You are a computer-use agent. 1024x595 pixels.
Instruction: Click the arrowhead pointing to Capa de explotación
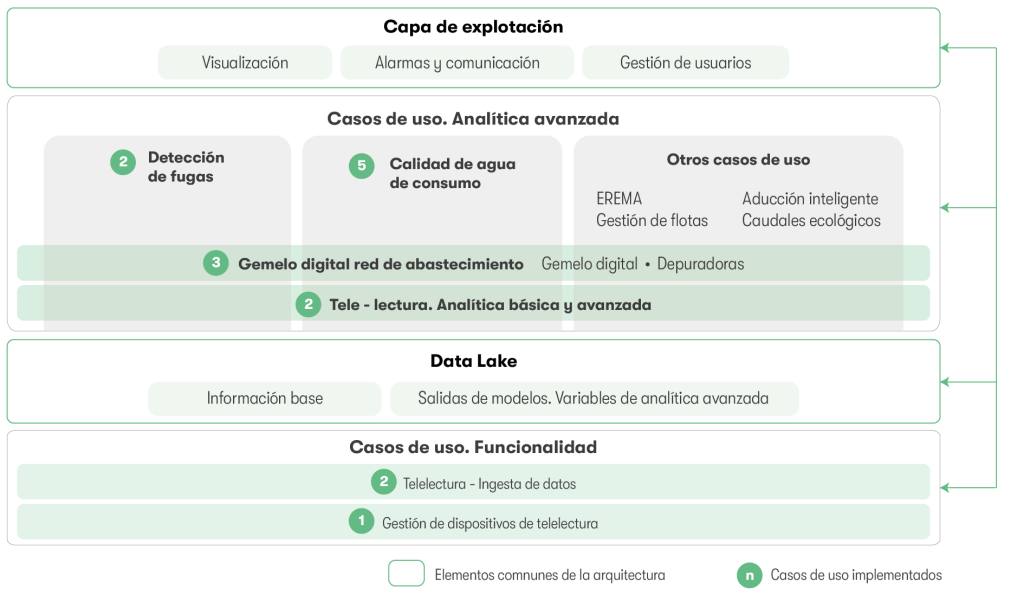click(945, 48)
